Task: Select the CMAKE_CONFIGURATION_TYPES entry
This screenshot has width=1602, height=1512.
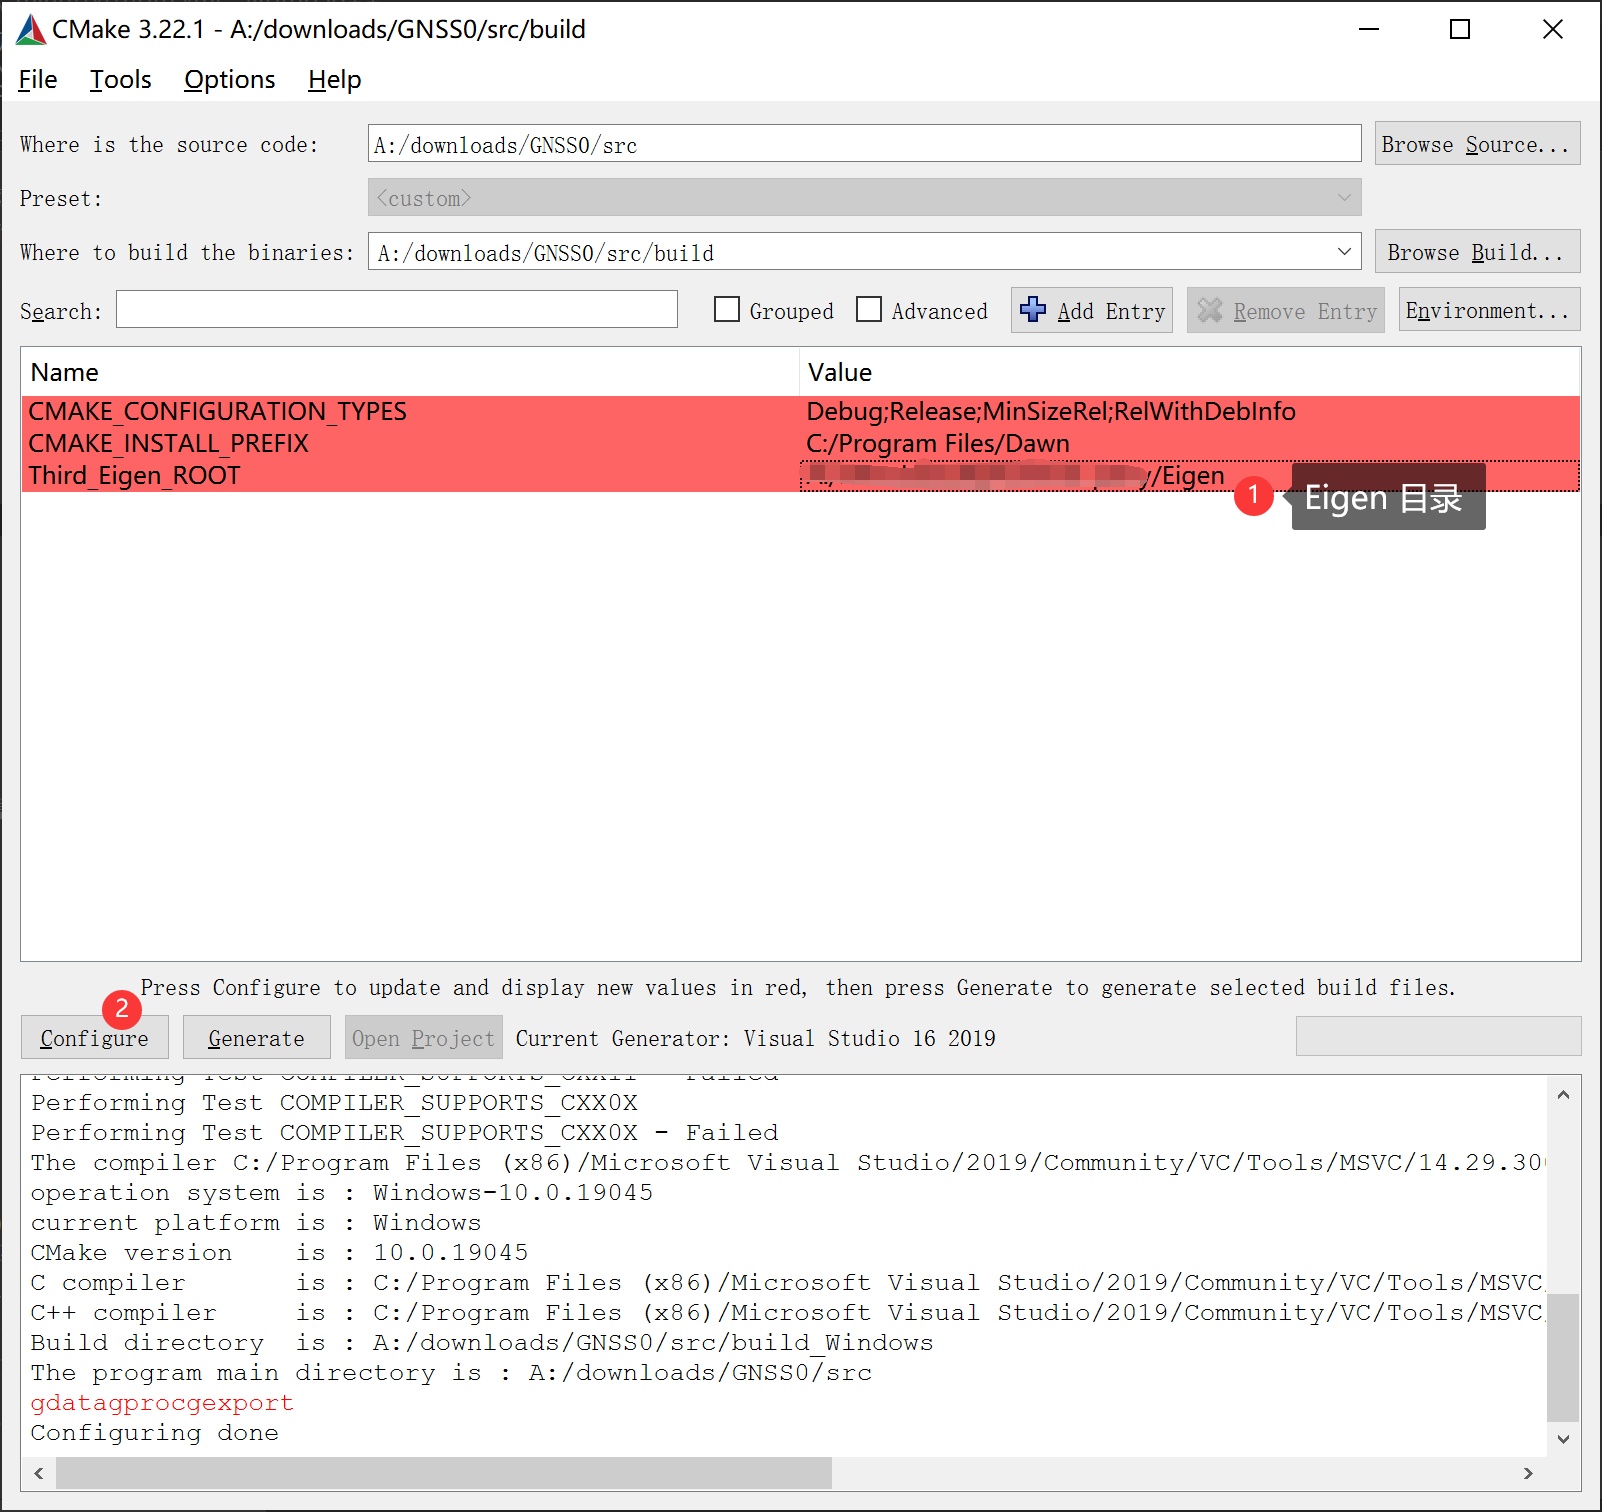Action: coord(217,411)
